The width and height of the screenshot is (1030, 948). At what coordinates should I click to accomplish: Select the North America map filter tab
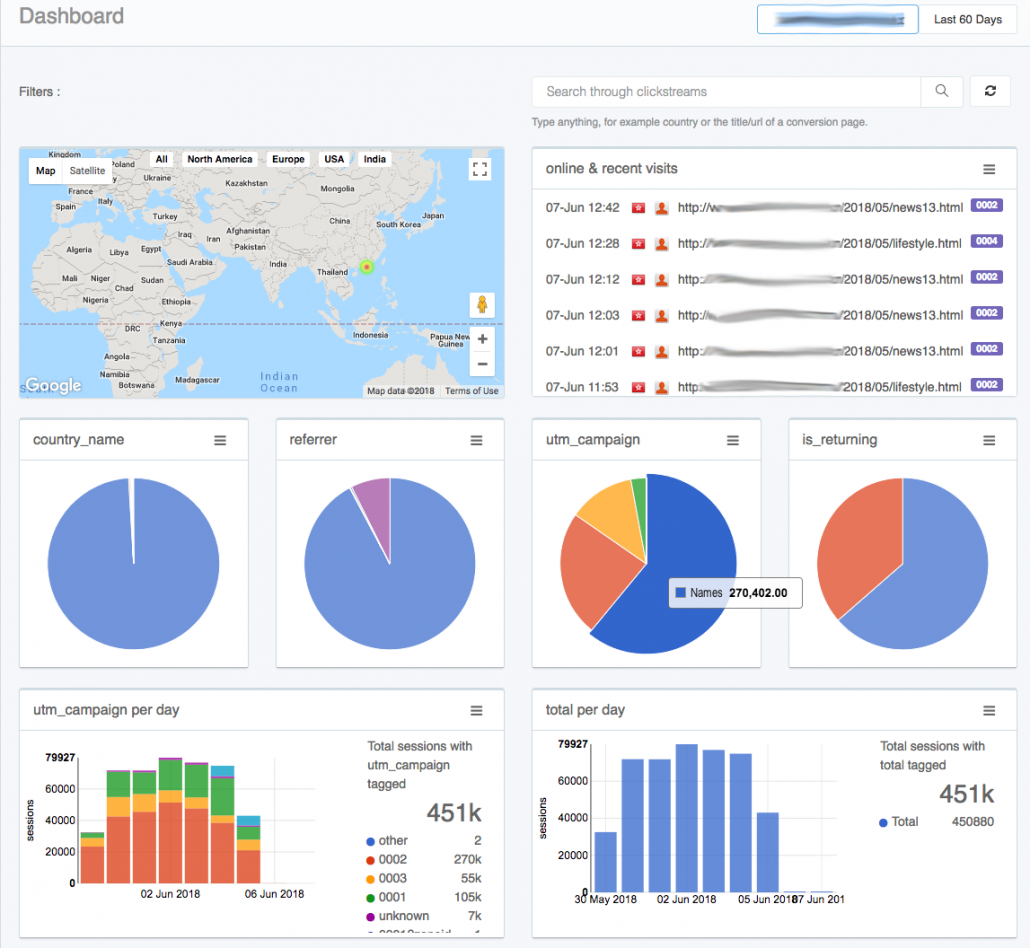219,158
